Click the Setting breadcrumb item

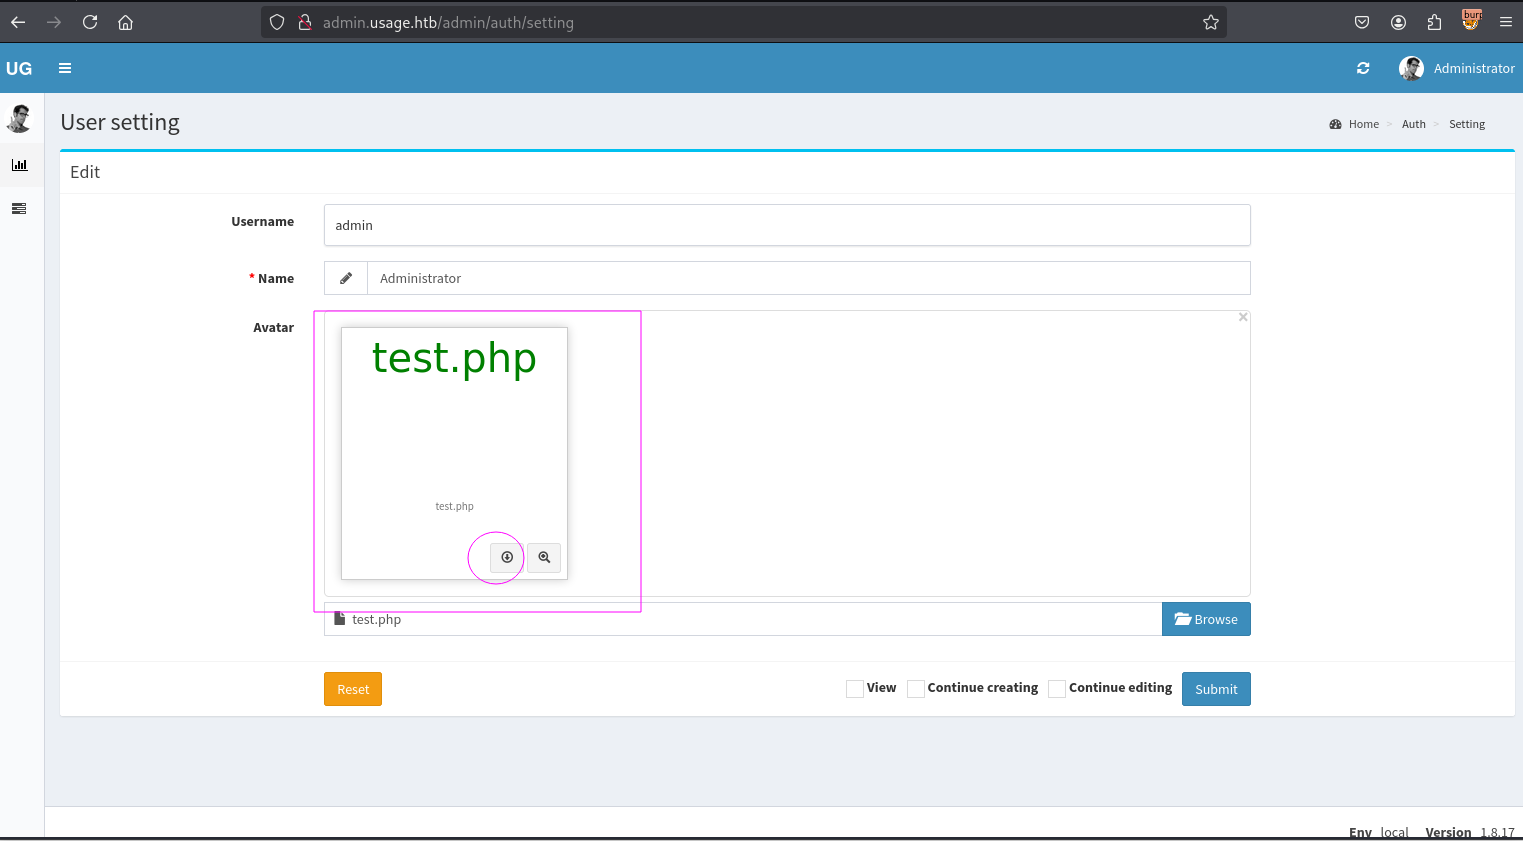(x=1467, y=124)
